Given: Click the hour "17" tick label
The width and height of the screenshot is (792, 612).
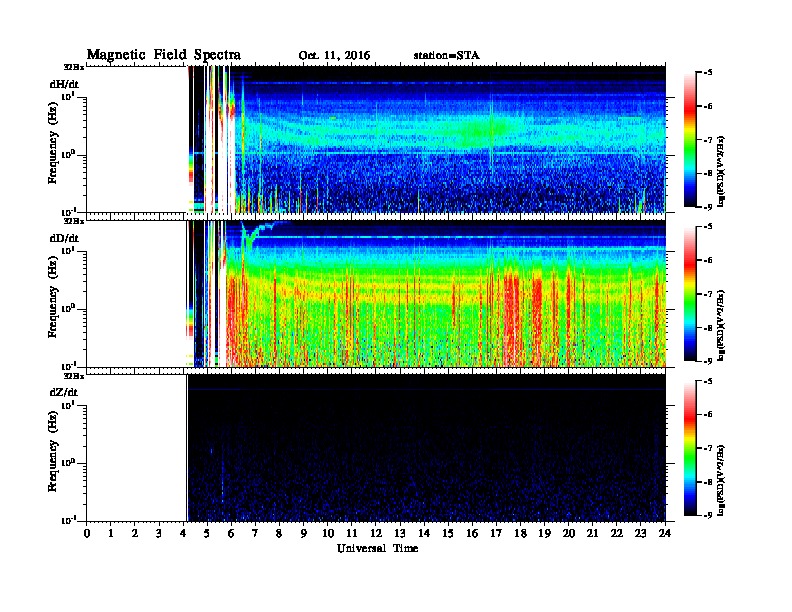Looking at the screenshot, I should click(497, 533).
